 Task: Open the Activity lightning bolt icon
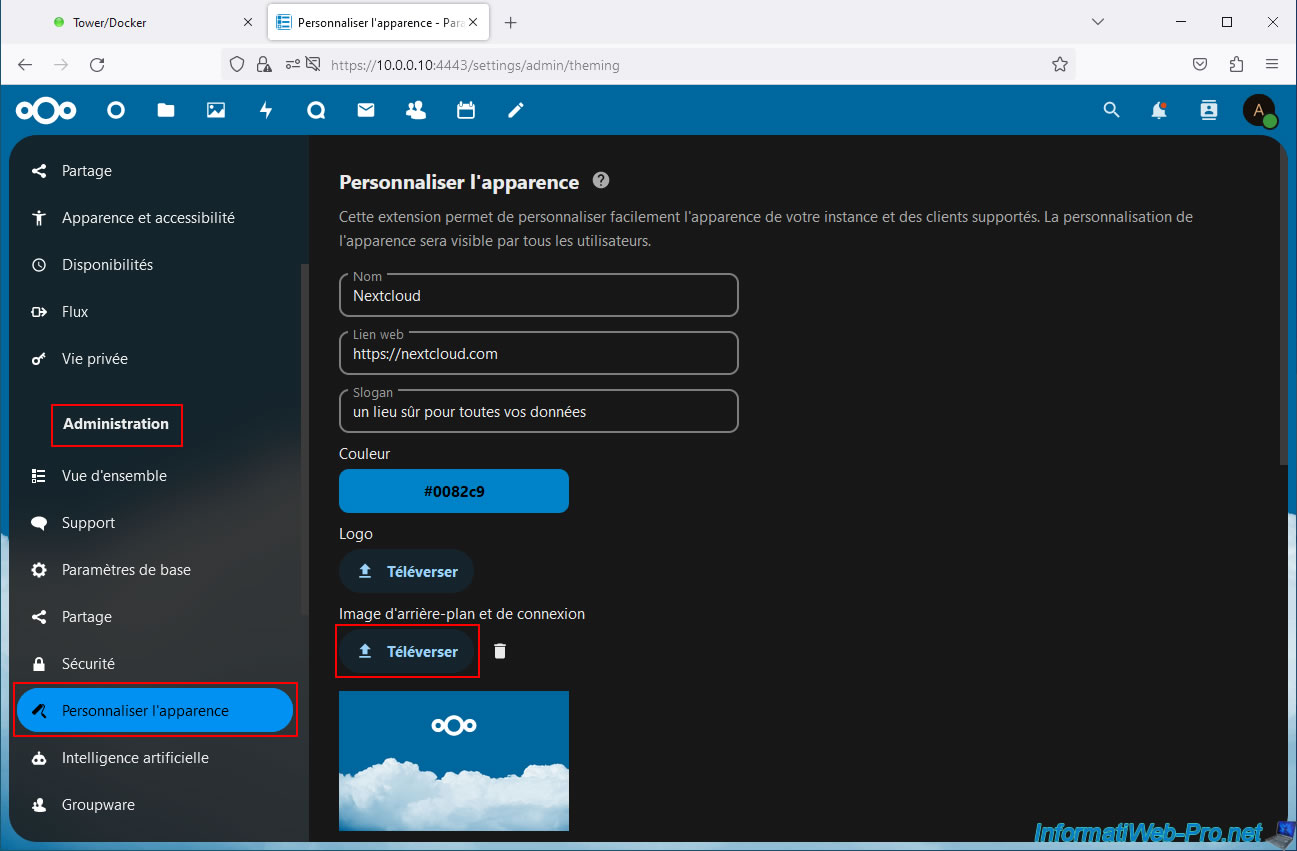coord(266,111)
